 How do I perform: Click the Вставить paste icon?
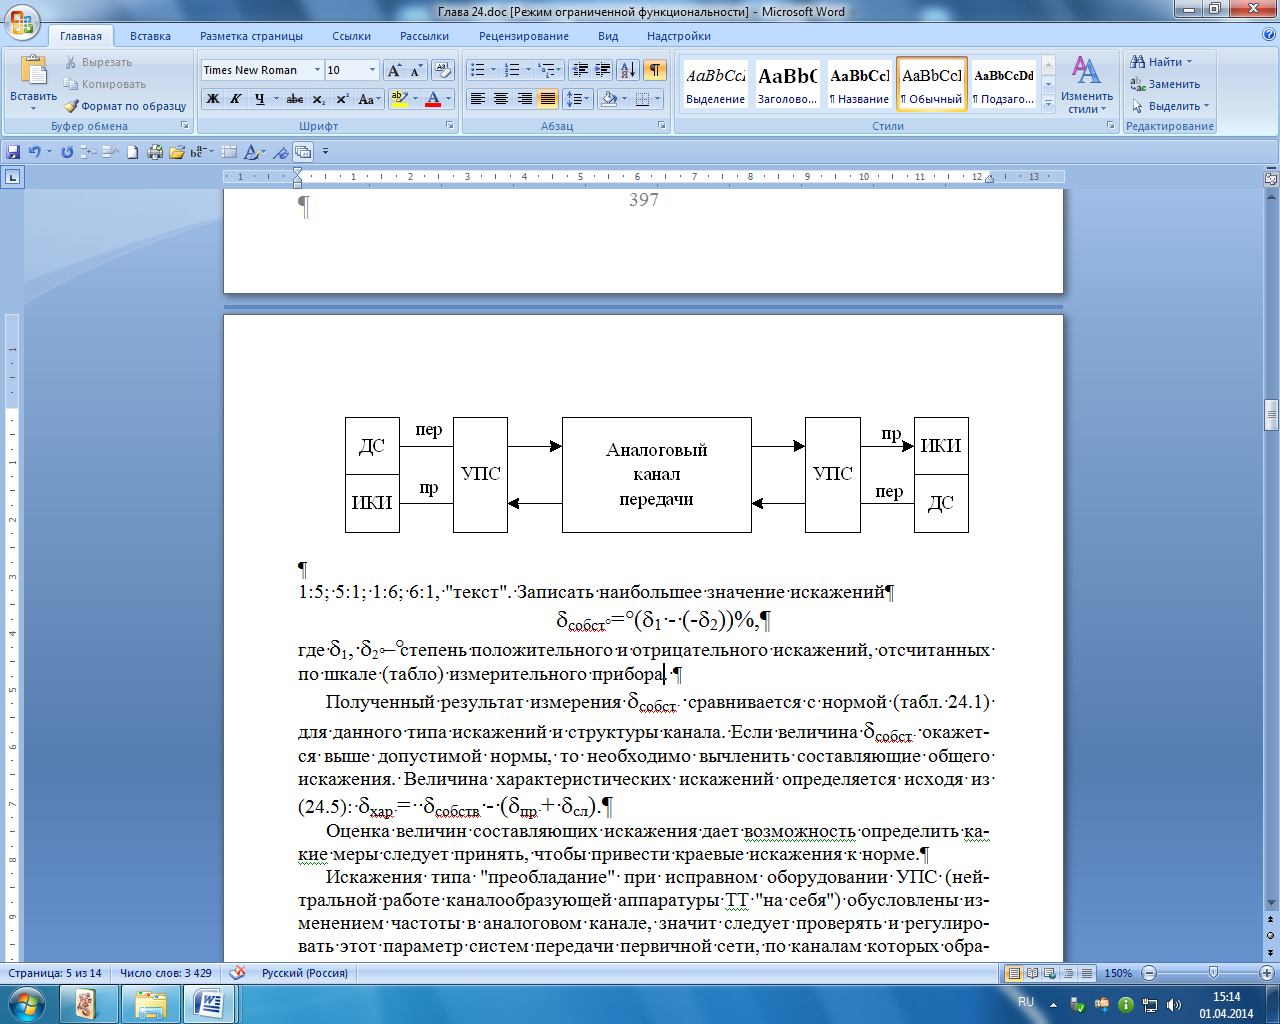tap(33, 70)
